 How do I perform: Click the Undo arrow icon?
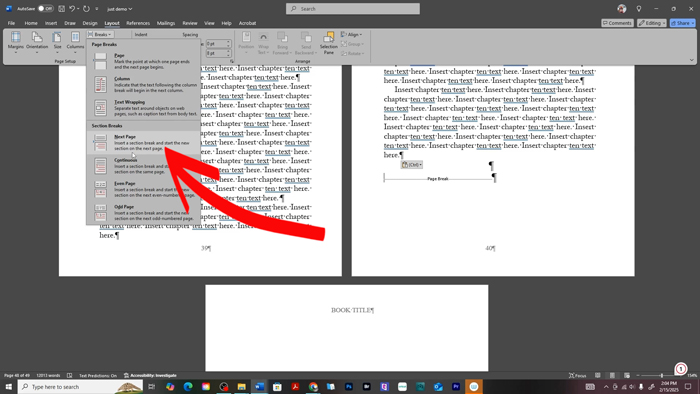click(x=72, y=8)
